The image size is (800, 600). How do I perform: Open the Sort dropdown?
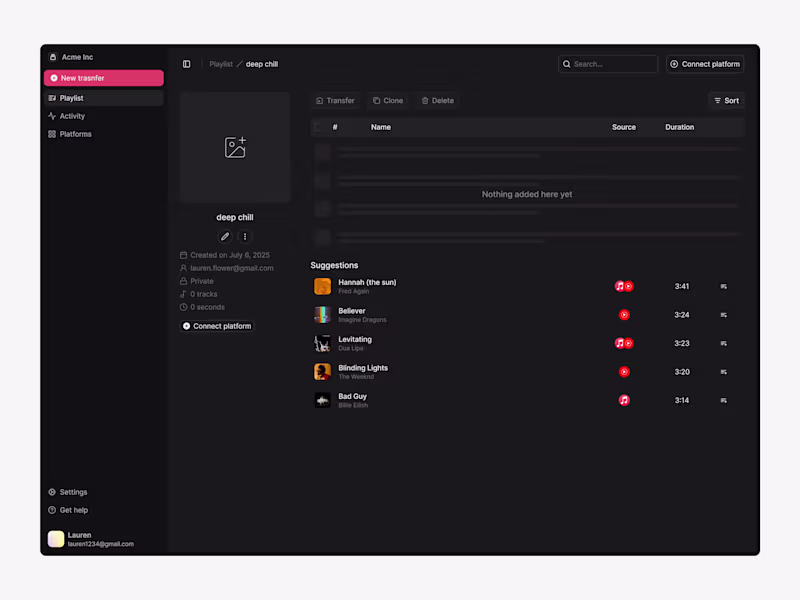[x=727, y=100]
